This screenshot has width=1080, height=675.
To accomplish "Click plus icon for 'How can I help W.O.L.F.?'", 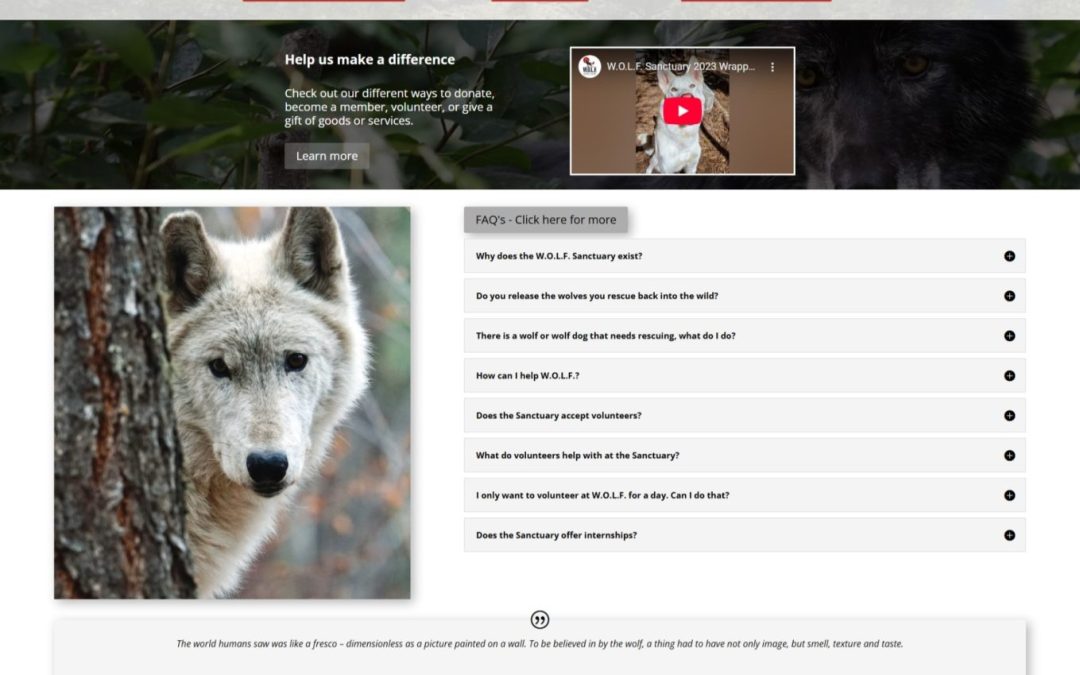I will coord(1009,376).
